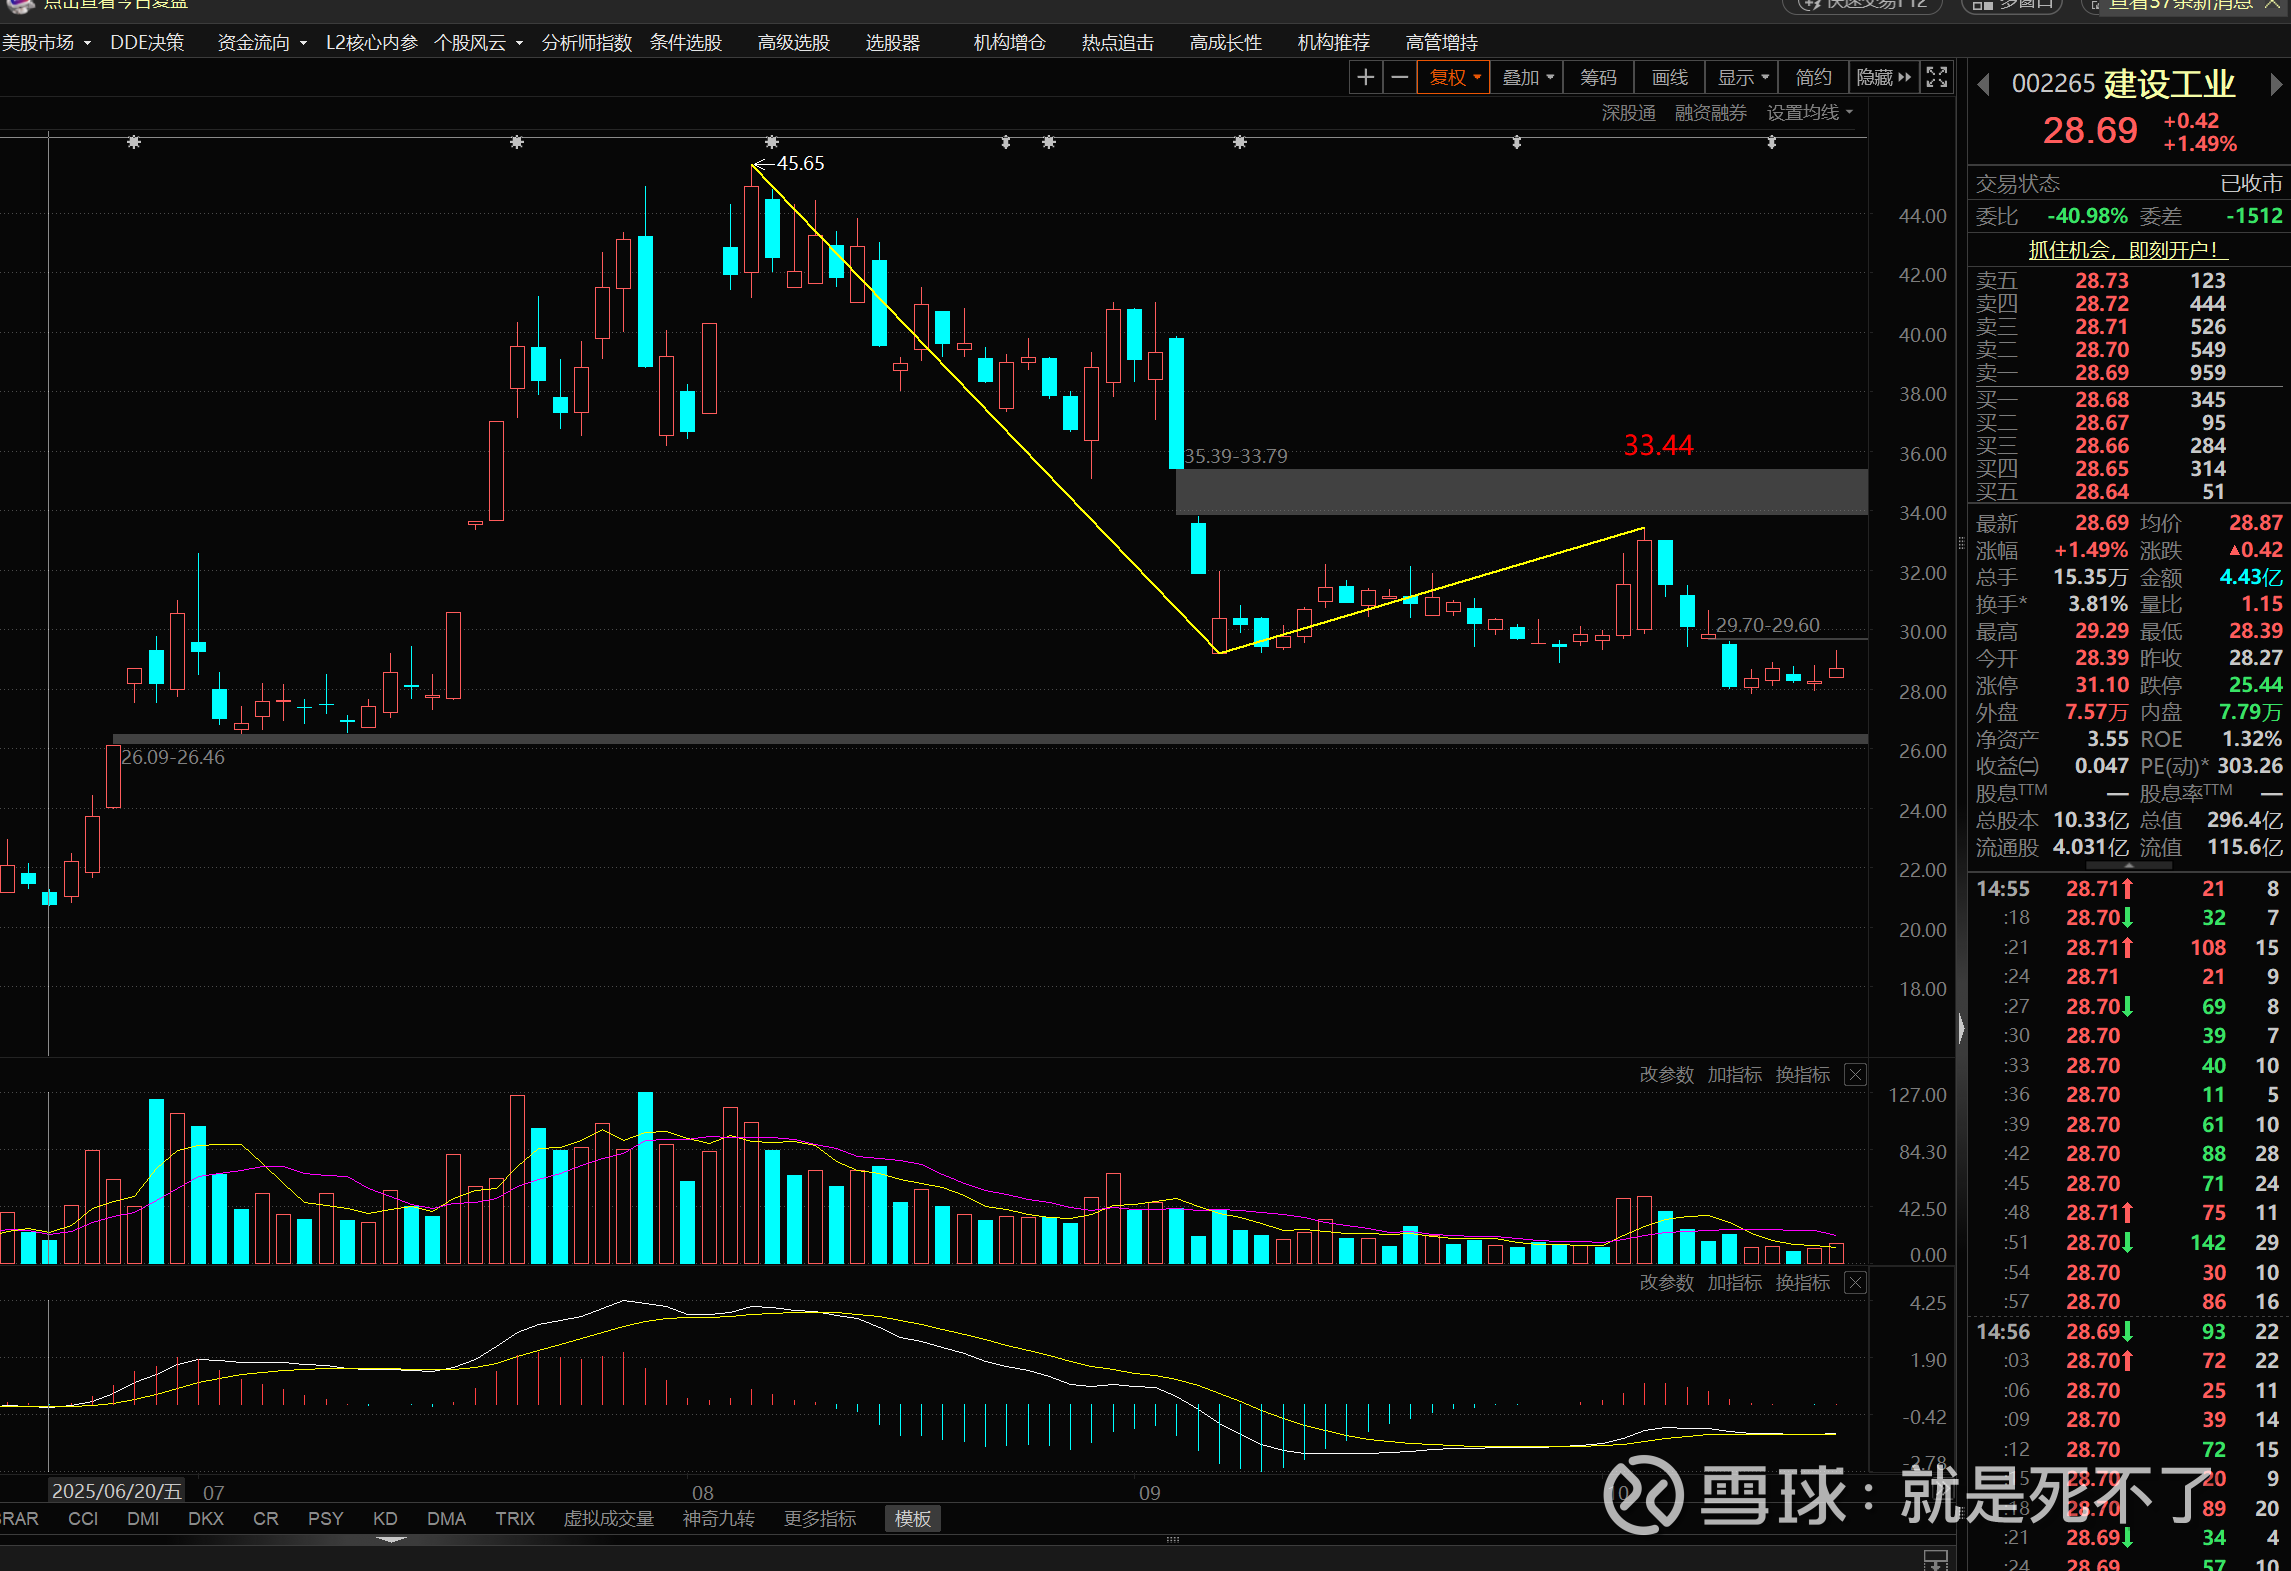This screenshot has height=1571, width=2291.
Task: Switch to the MACD-row KD indicator tab
Action: coord(385,1519)
